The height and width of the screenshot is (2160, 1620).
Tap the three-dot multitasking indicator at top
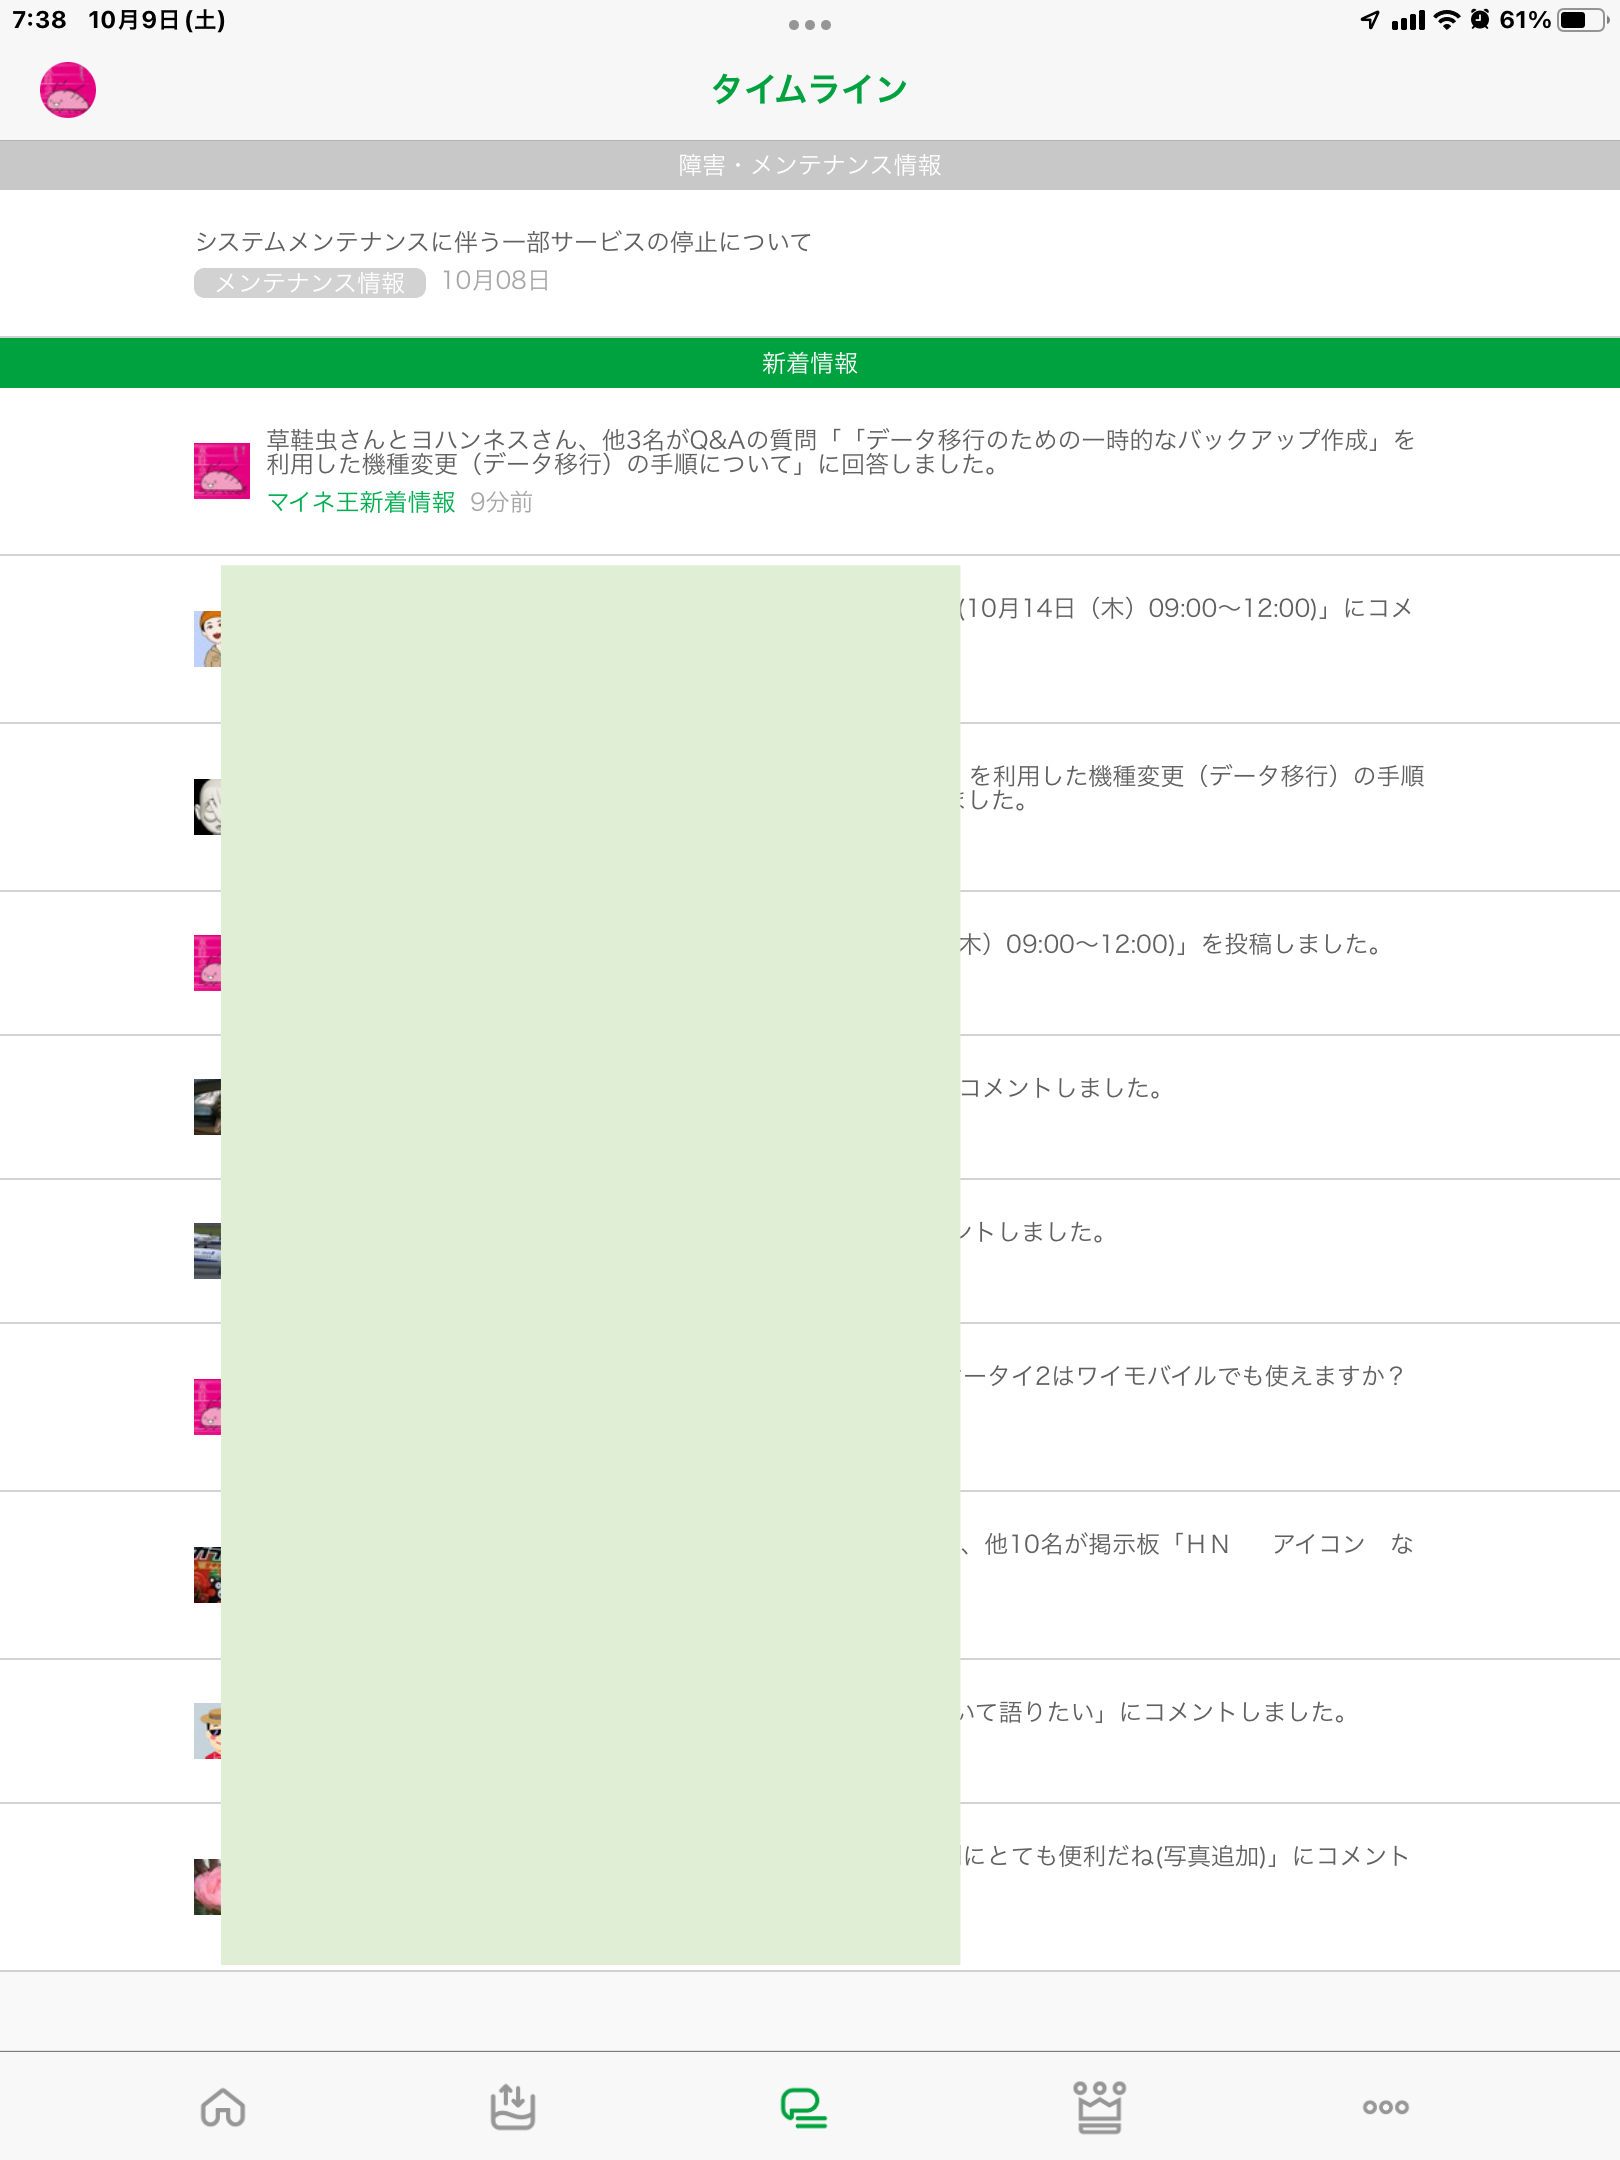[x=809, y=25]
